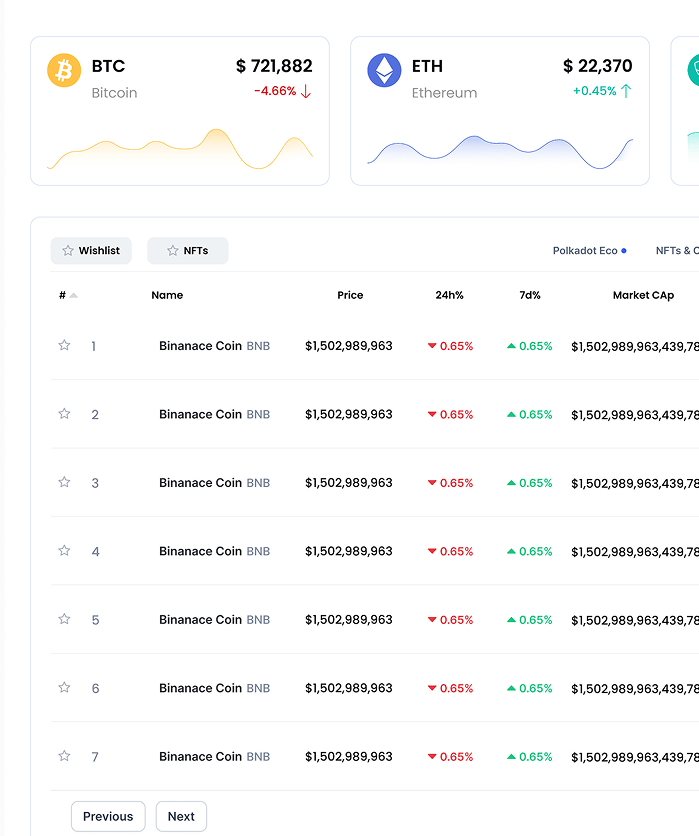Open the NFTs filter
Image resolution: width=699 pixels, height=836 pixels.
tap(188, 251)
